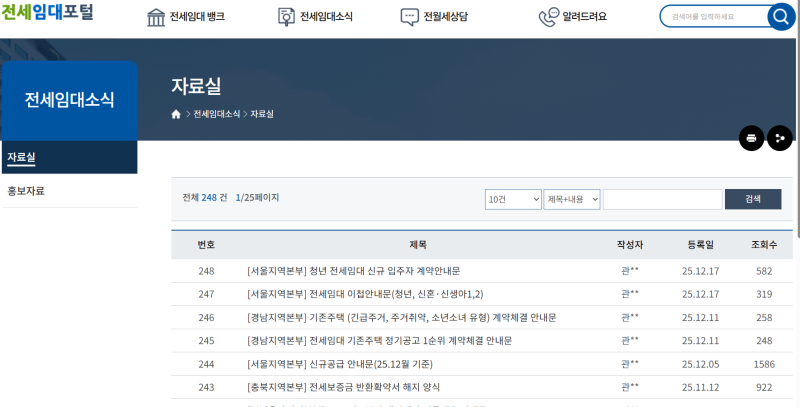Click the row number 248 cell
Image resolution: width=800 pixels, height=407 pixels.
tap(206, 271)
